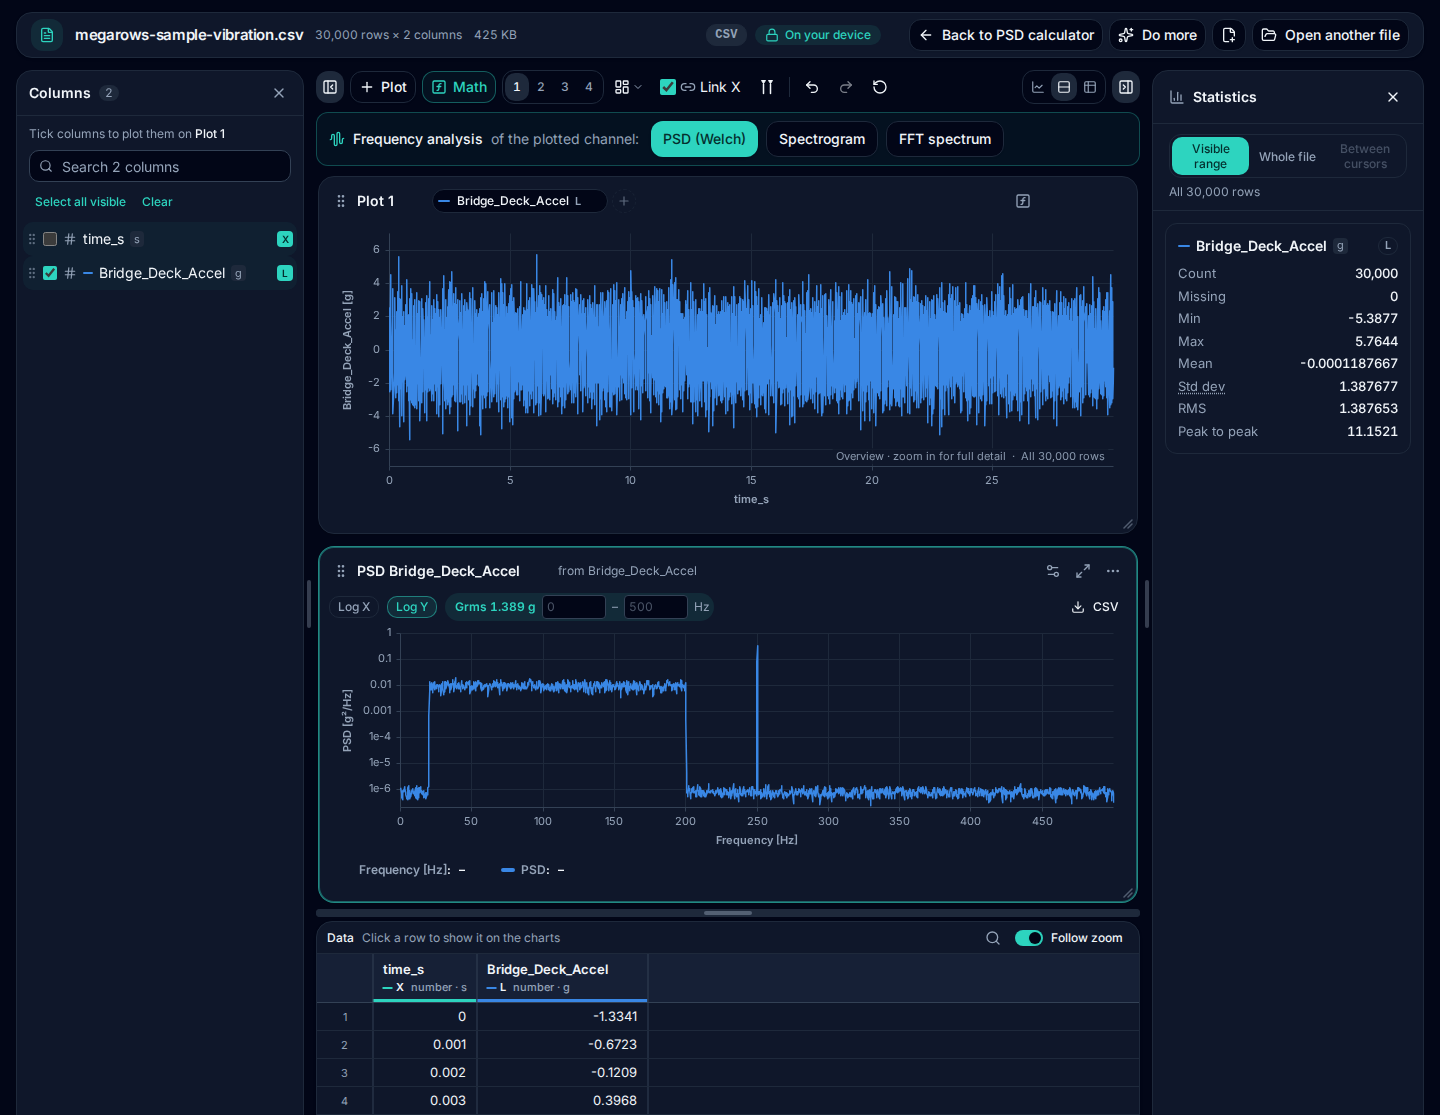Undo the last action

(812, 87)
